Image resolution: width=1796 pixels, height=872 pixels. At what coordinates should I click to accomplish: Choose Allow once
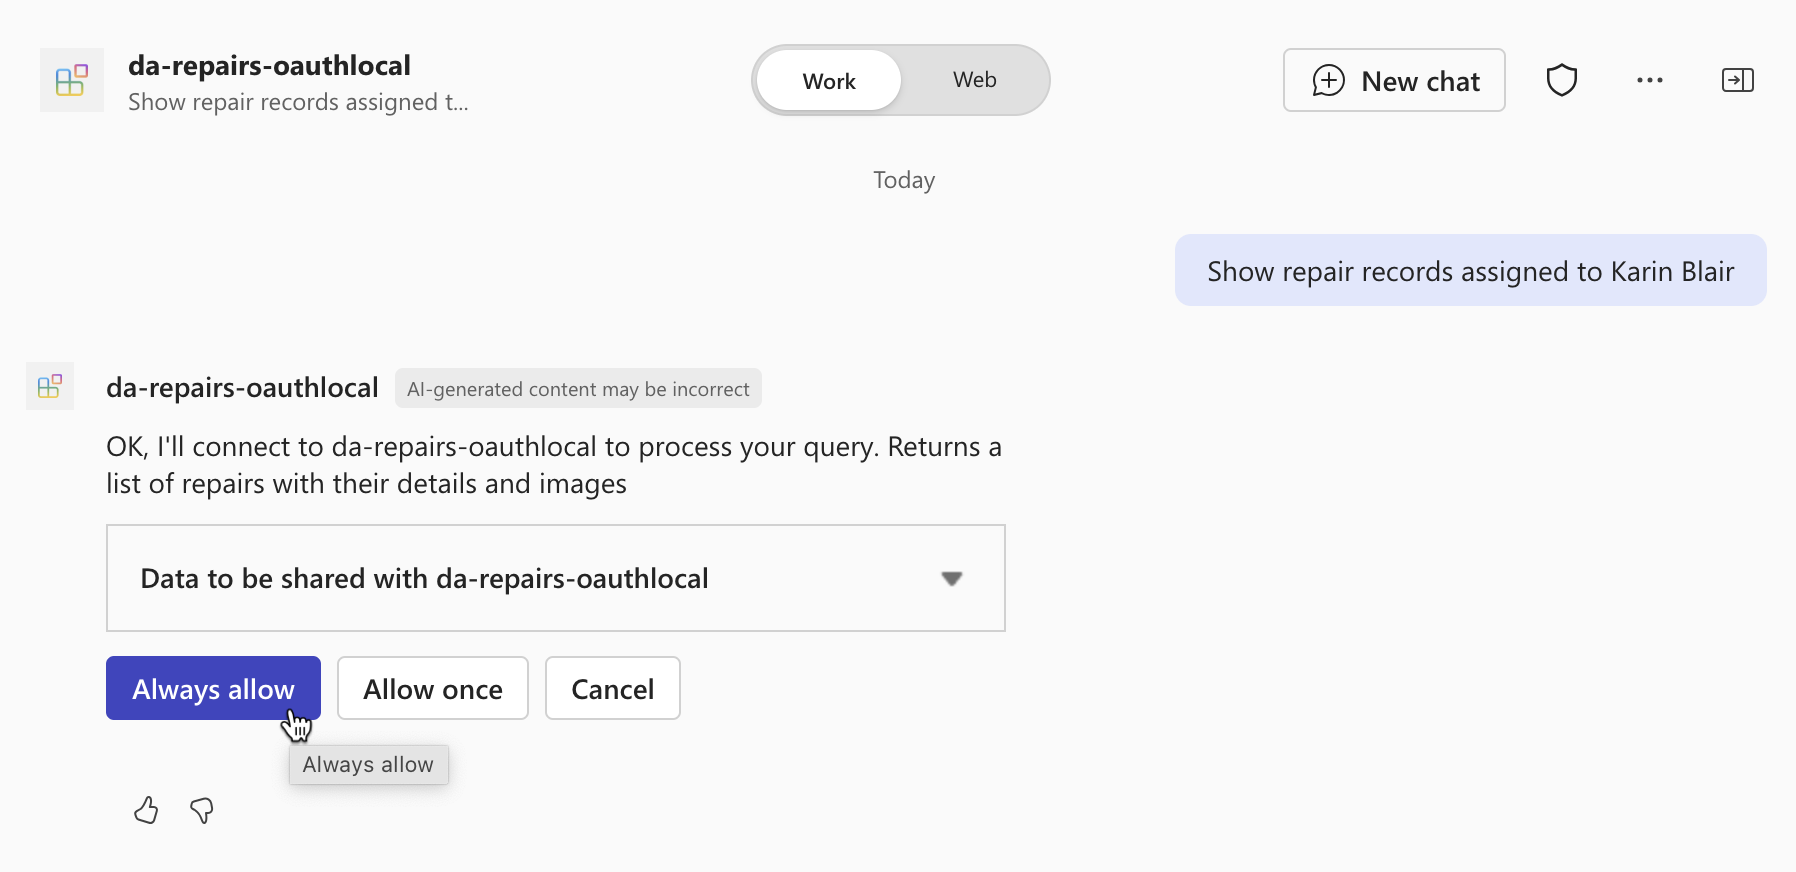pos(432,689)
